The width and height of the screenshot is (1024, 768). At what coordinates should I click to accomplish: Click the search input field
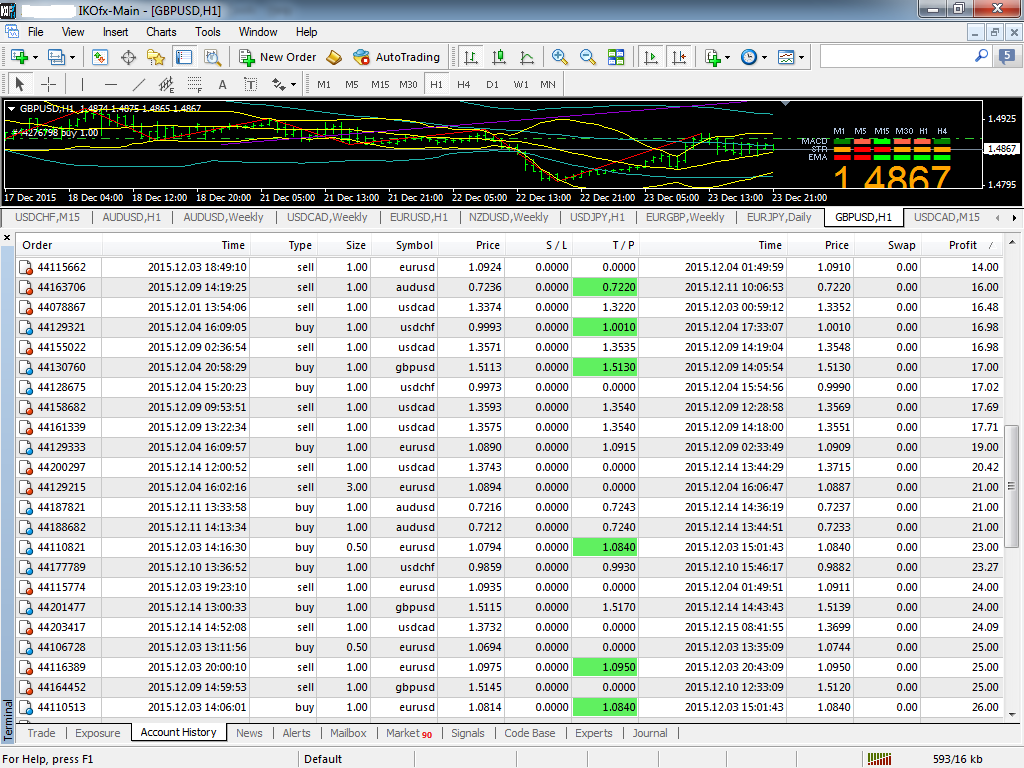pos(897,57)
